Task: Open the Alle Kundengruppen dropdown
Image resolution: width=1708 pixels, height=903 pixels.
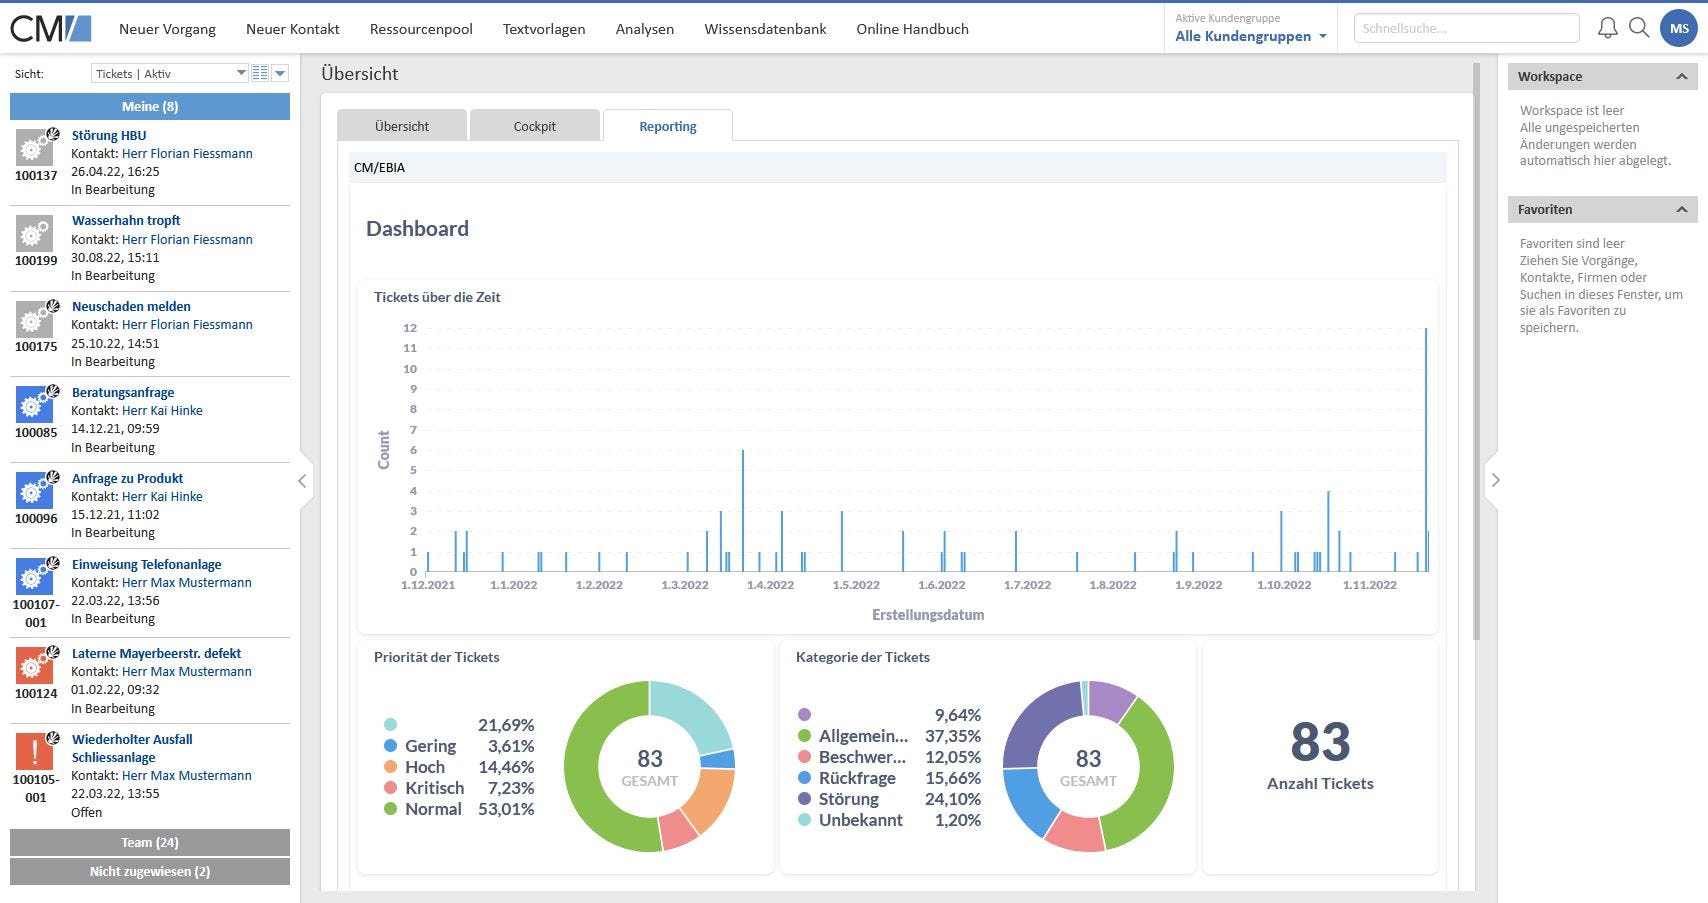Action: 1251,36
